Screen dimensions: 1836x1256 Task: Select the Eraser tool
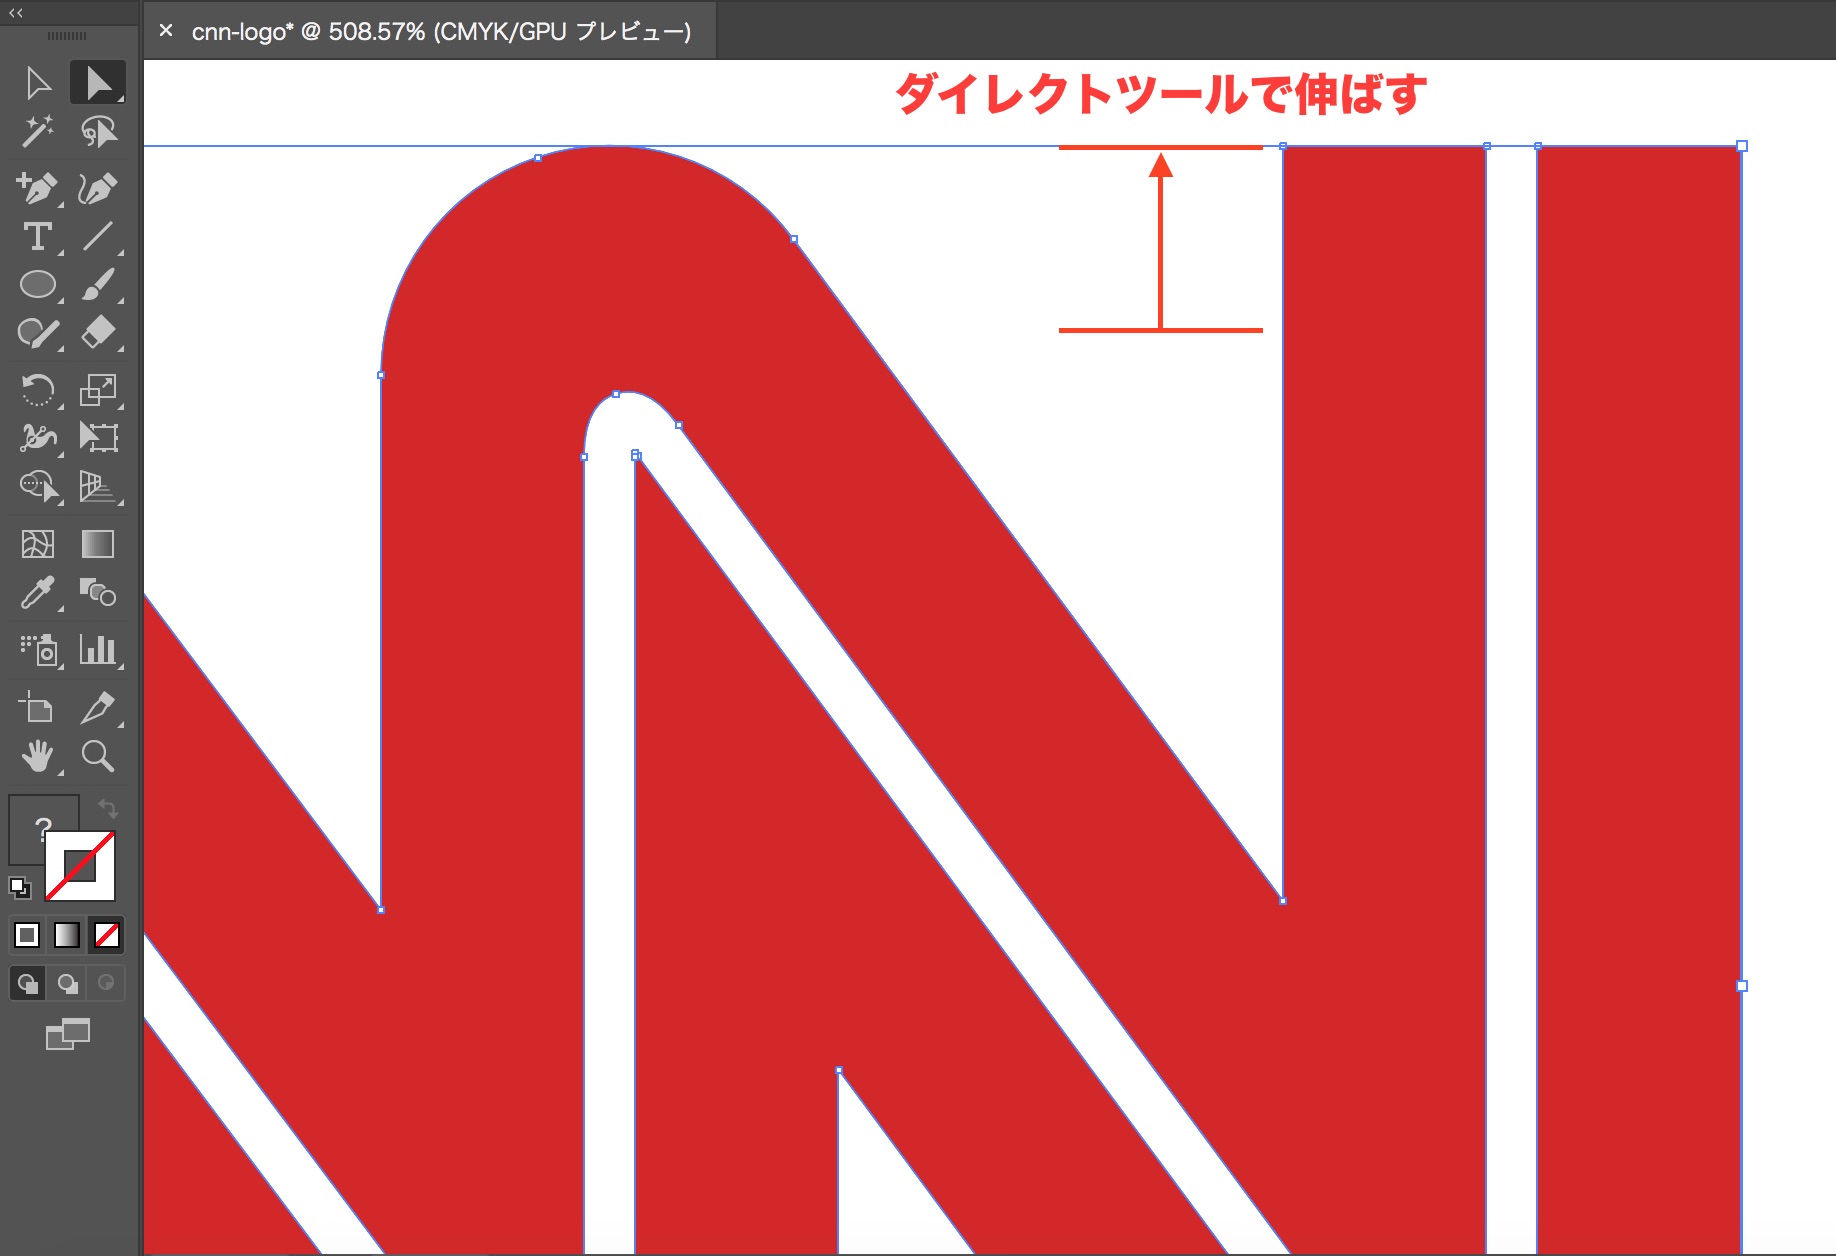98,333
